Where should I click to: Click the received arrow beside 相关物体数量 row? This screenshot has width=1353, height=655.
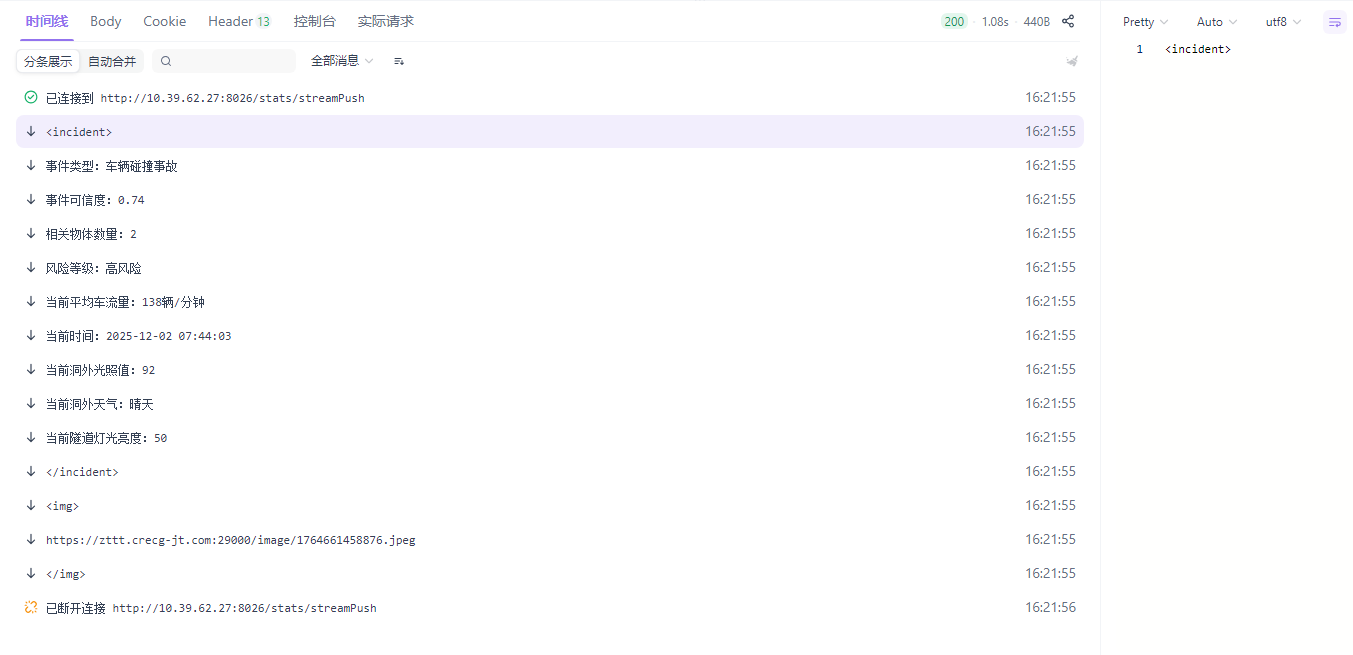pyautogui.click(x=31, y=233)
